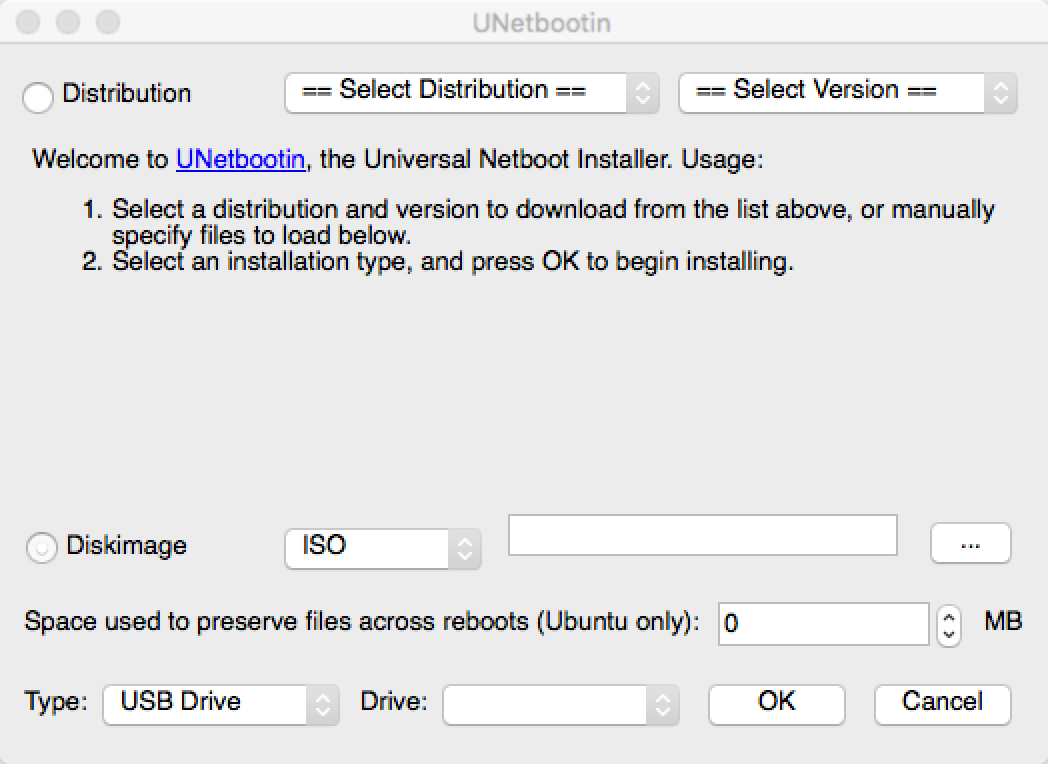The width and height of the screenshot is (1048, 764).
Task: Click the UNetbootin hyperlink
Action: click(x=241, y=160)
